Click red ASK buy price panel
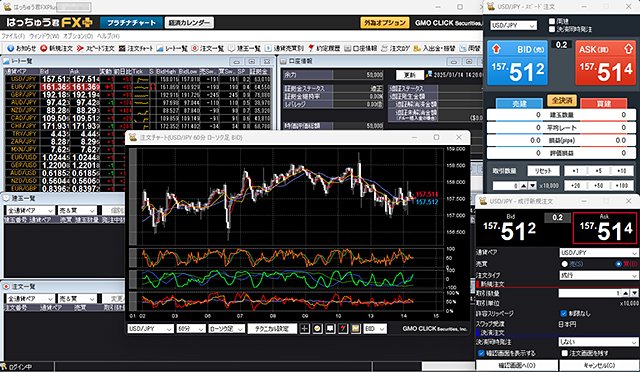This screenshot has height=372, width=640. tap(606, 63)
